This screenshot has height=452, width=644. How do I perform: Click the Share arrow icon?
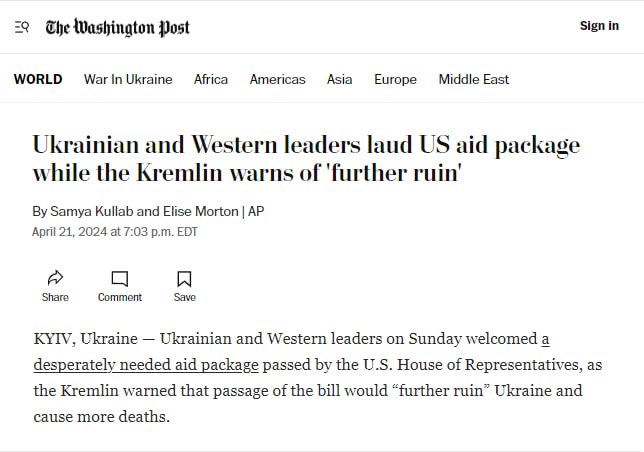click(55, 278)
